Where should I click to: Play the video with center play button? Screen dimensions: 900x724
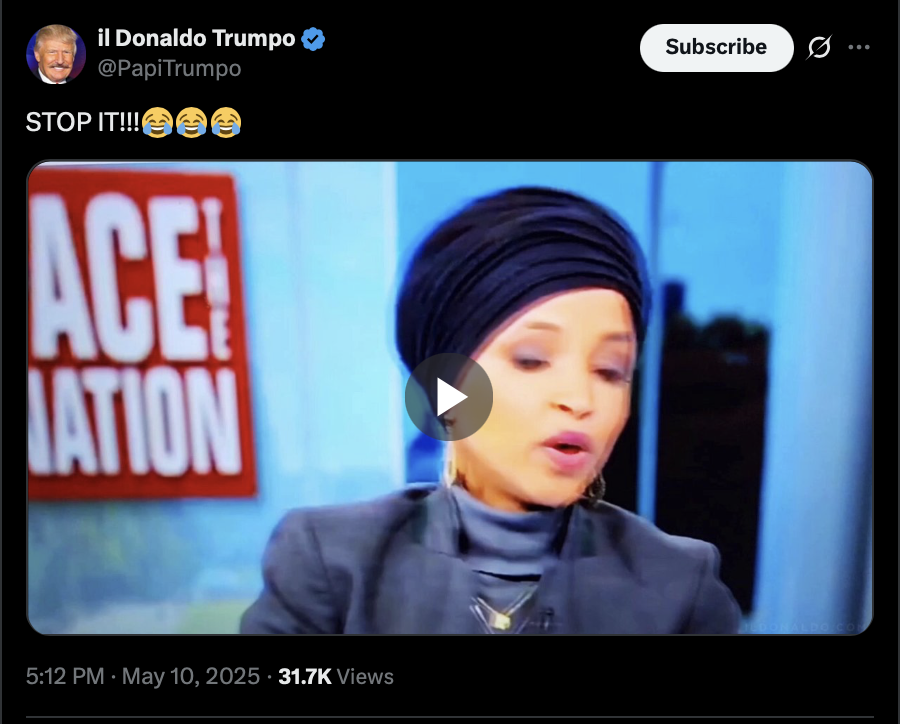tap(449, 397)
